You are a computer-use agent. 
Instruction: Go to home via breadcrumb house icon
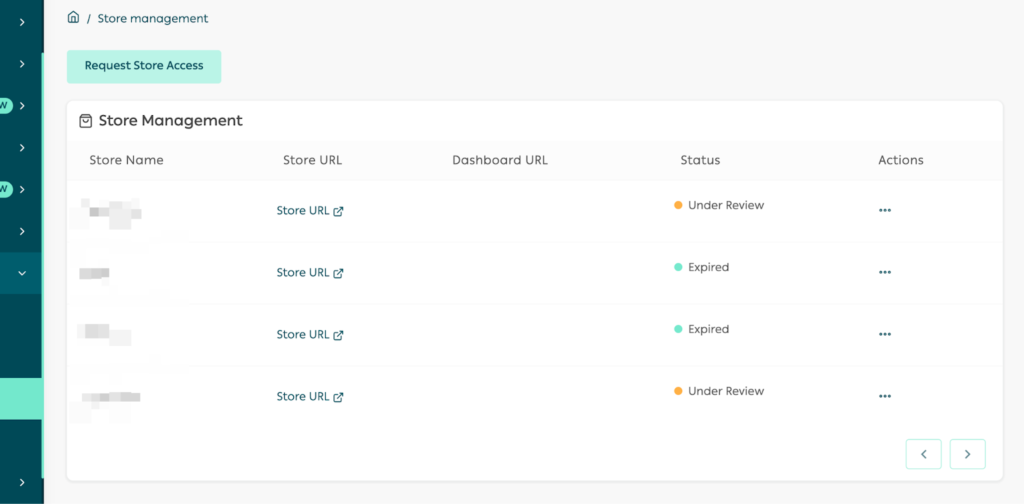click(x=73, y=18)
